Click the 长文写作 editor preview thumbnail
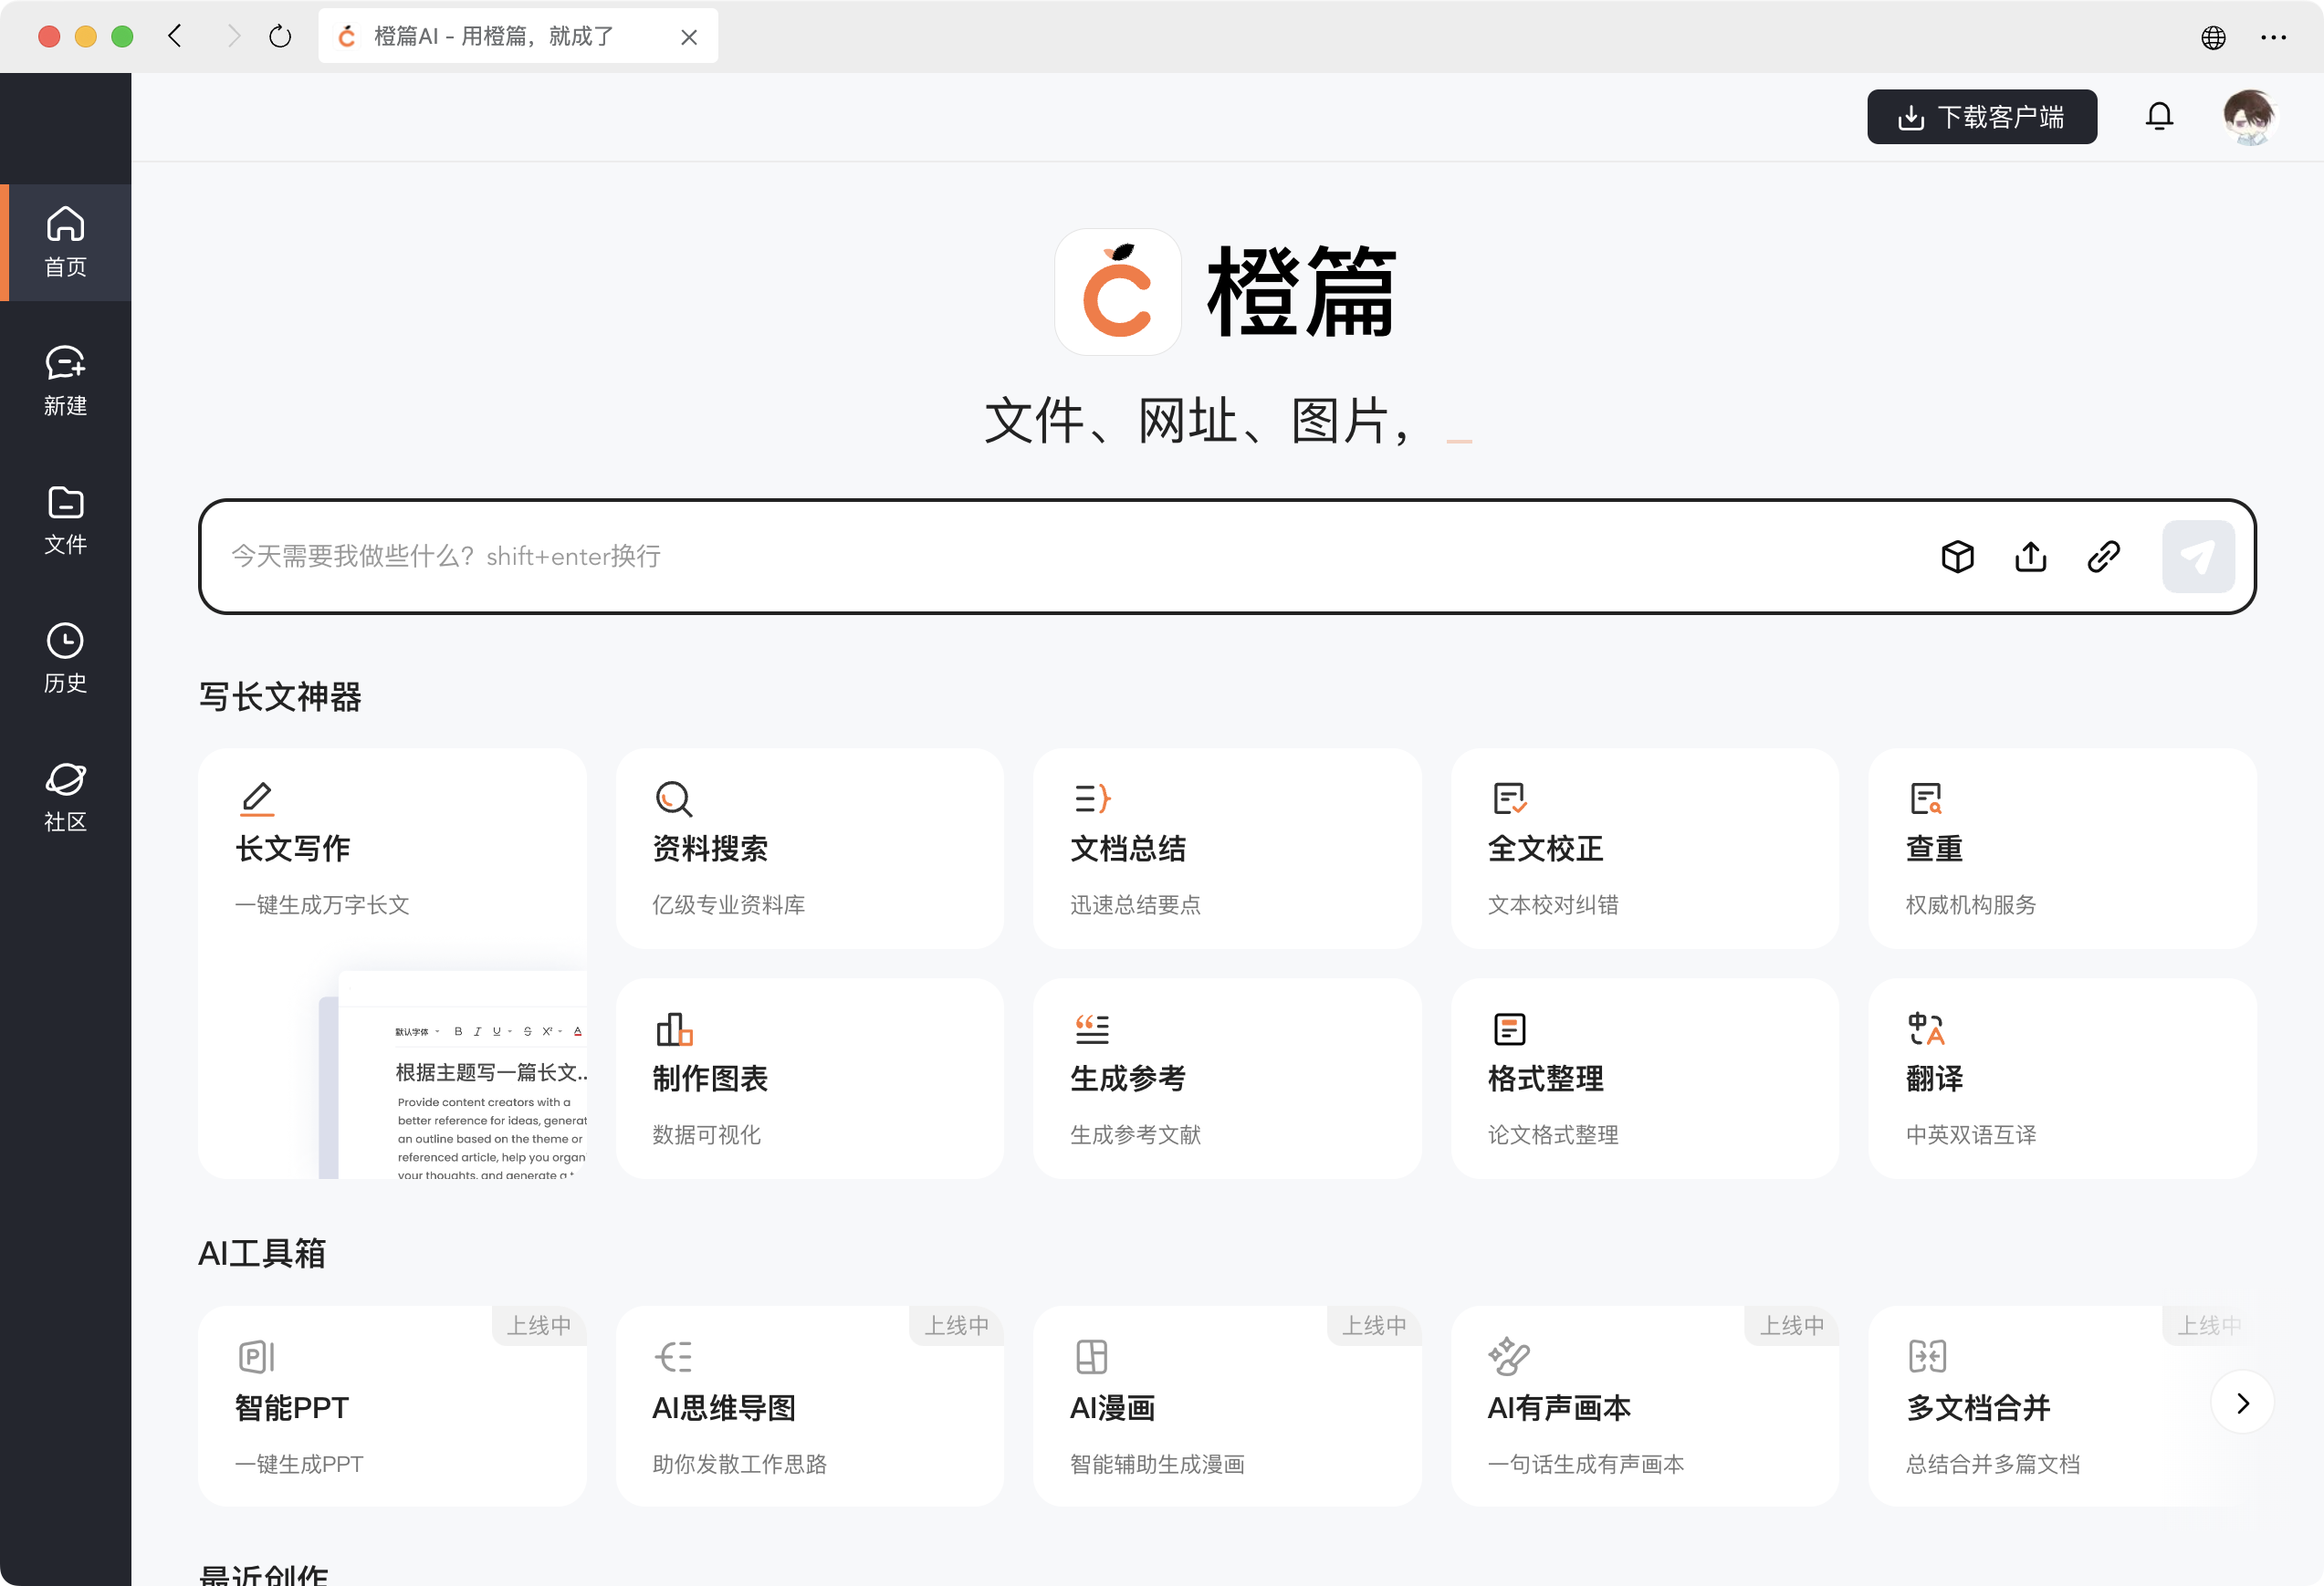 tap(453, 1074)
